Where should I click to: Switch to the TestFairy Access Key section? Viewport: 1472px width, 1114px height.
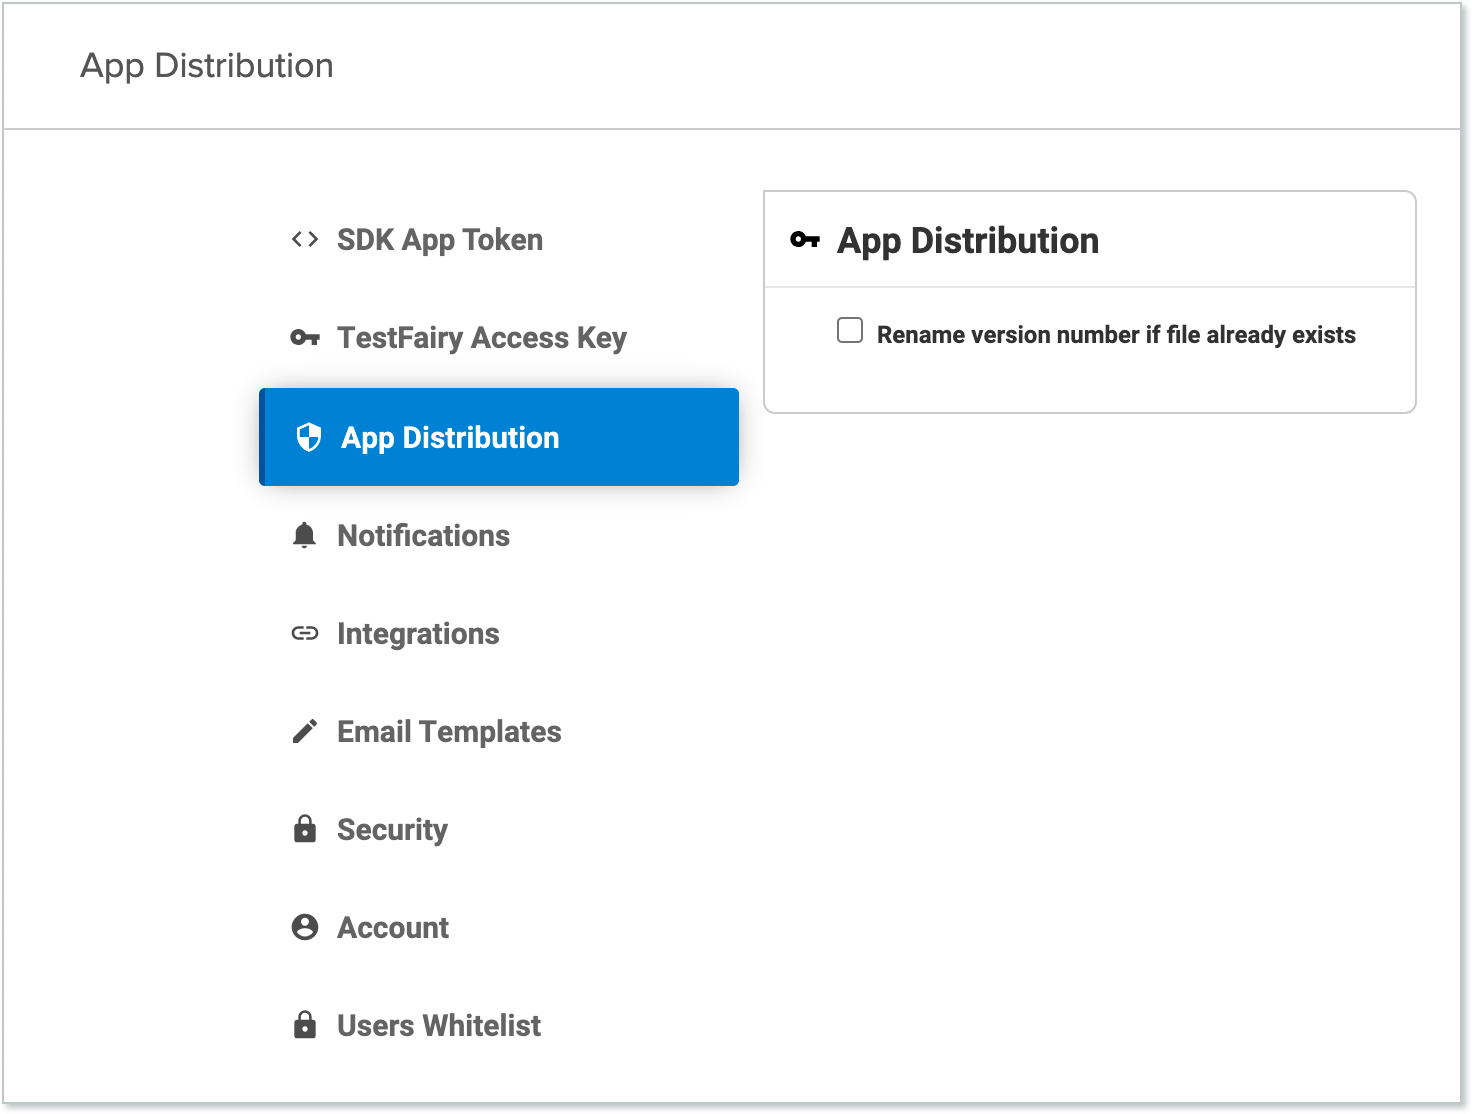pyautogui.click(x=481, y=337)
